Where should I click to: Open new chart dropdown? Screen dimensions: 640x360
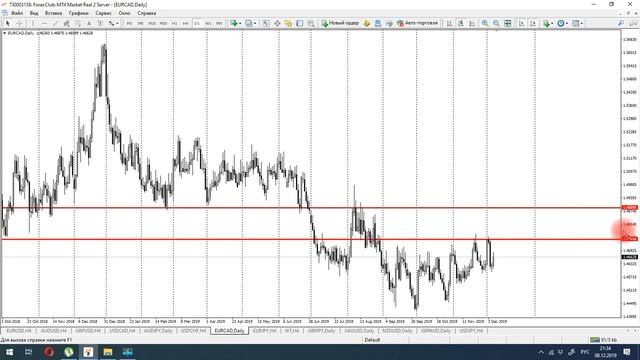point(236,23)
